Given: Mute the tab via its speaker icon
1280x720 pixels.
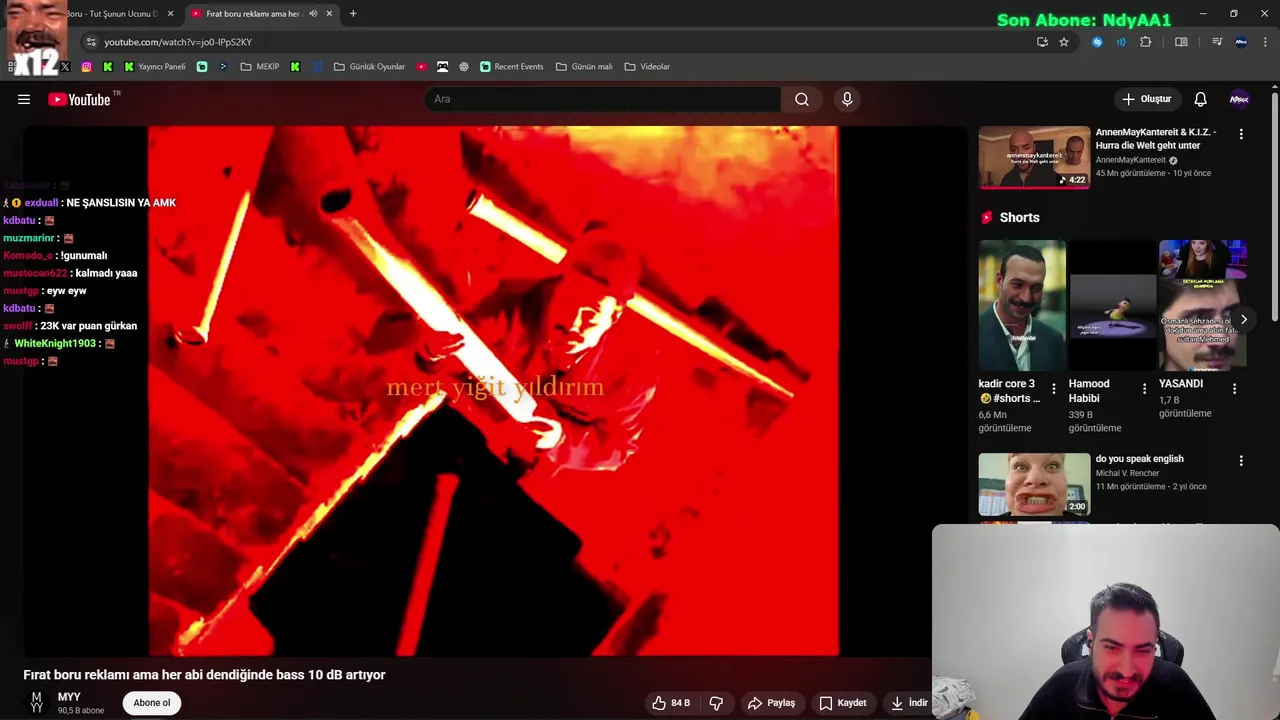Looking at the screenshot, I should point(313,14).
